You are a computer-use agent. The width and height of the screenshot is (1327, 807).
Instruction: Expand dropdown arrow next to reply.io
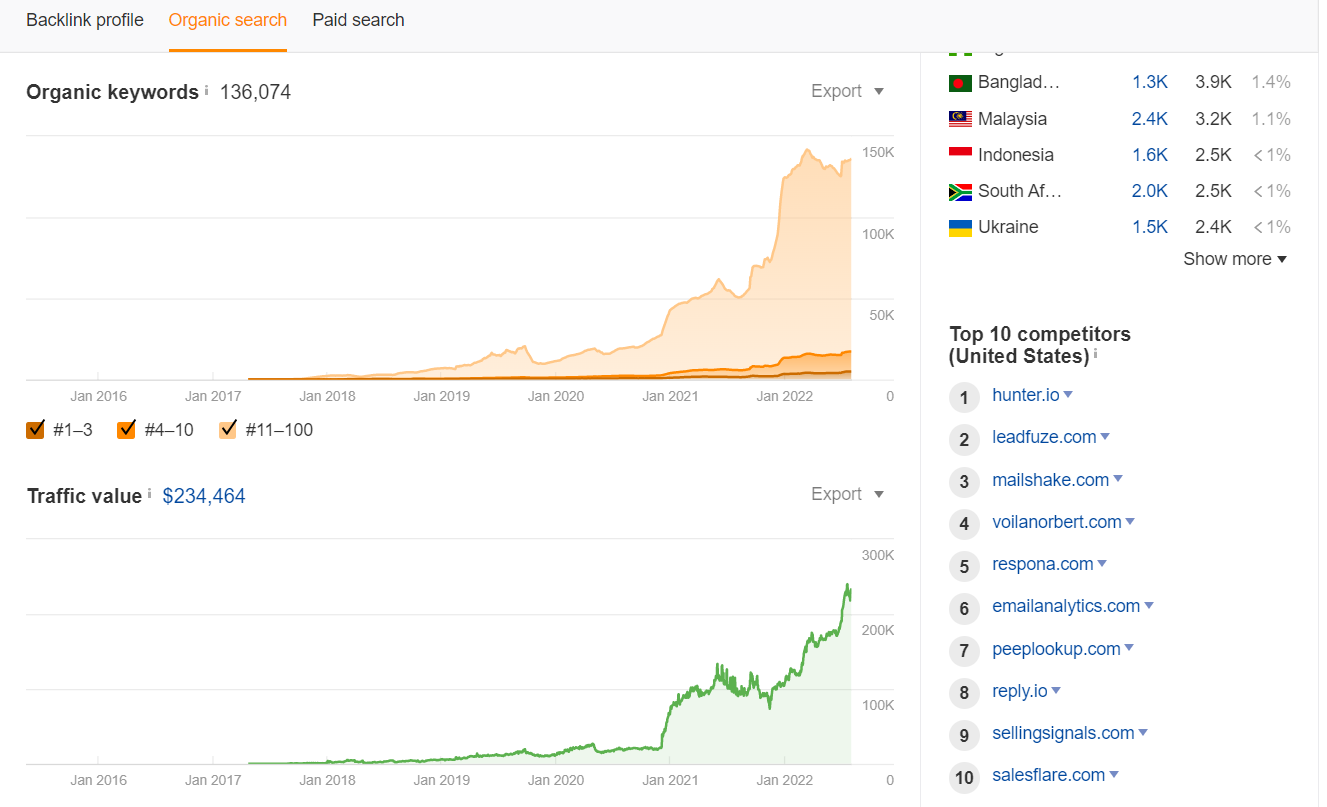[1056, 691]
